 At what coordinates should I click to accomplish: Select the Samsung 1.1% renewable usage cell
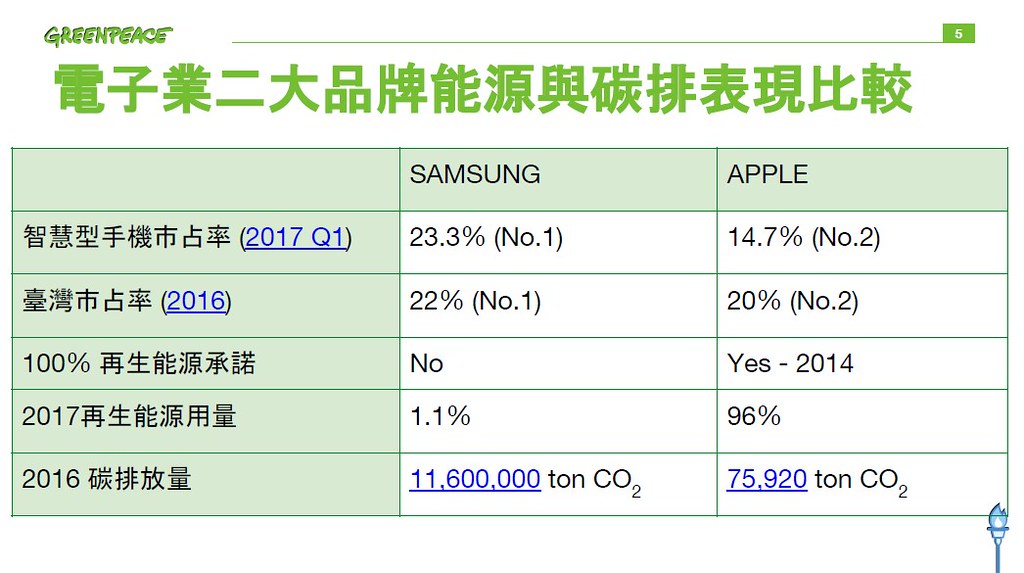coord(558,421)
